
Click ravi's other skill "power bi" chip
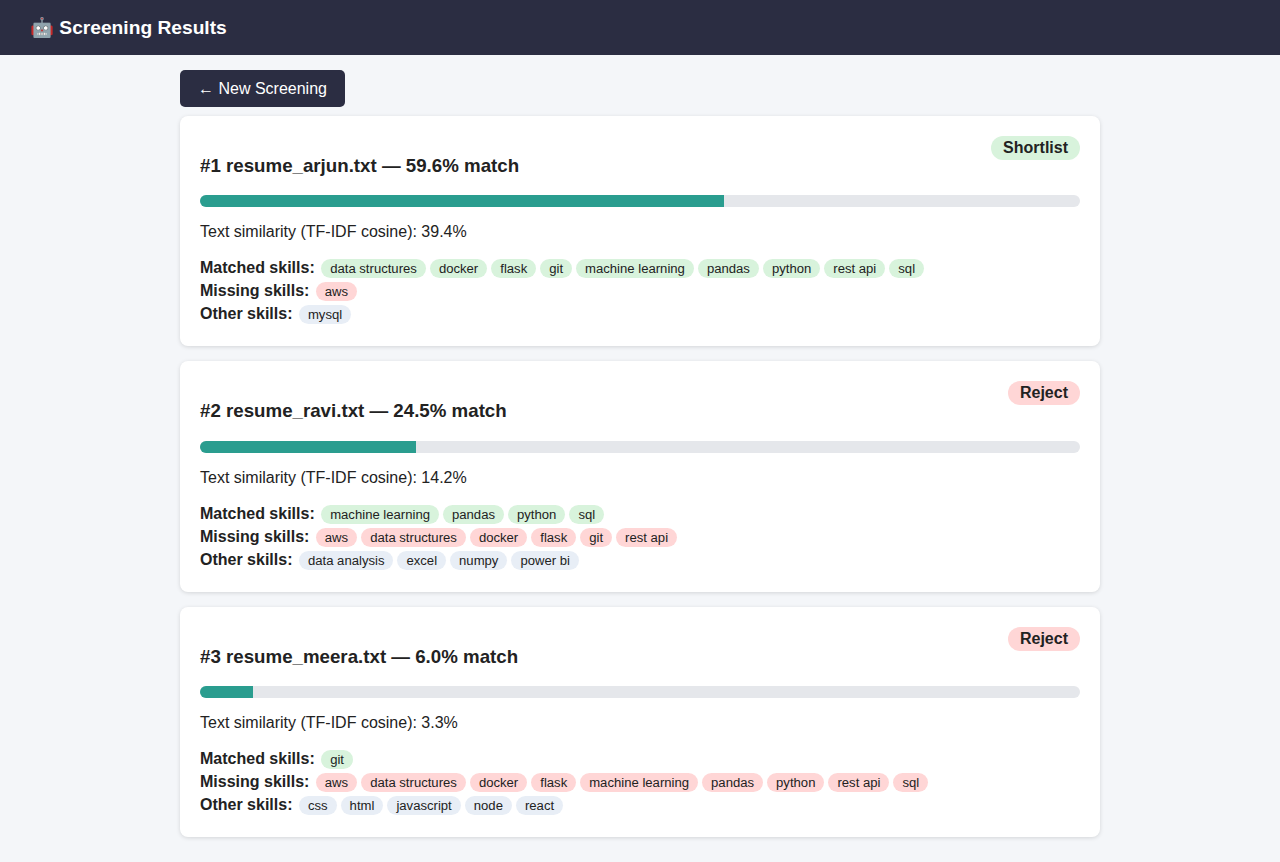(545, 561)
